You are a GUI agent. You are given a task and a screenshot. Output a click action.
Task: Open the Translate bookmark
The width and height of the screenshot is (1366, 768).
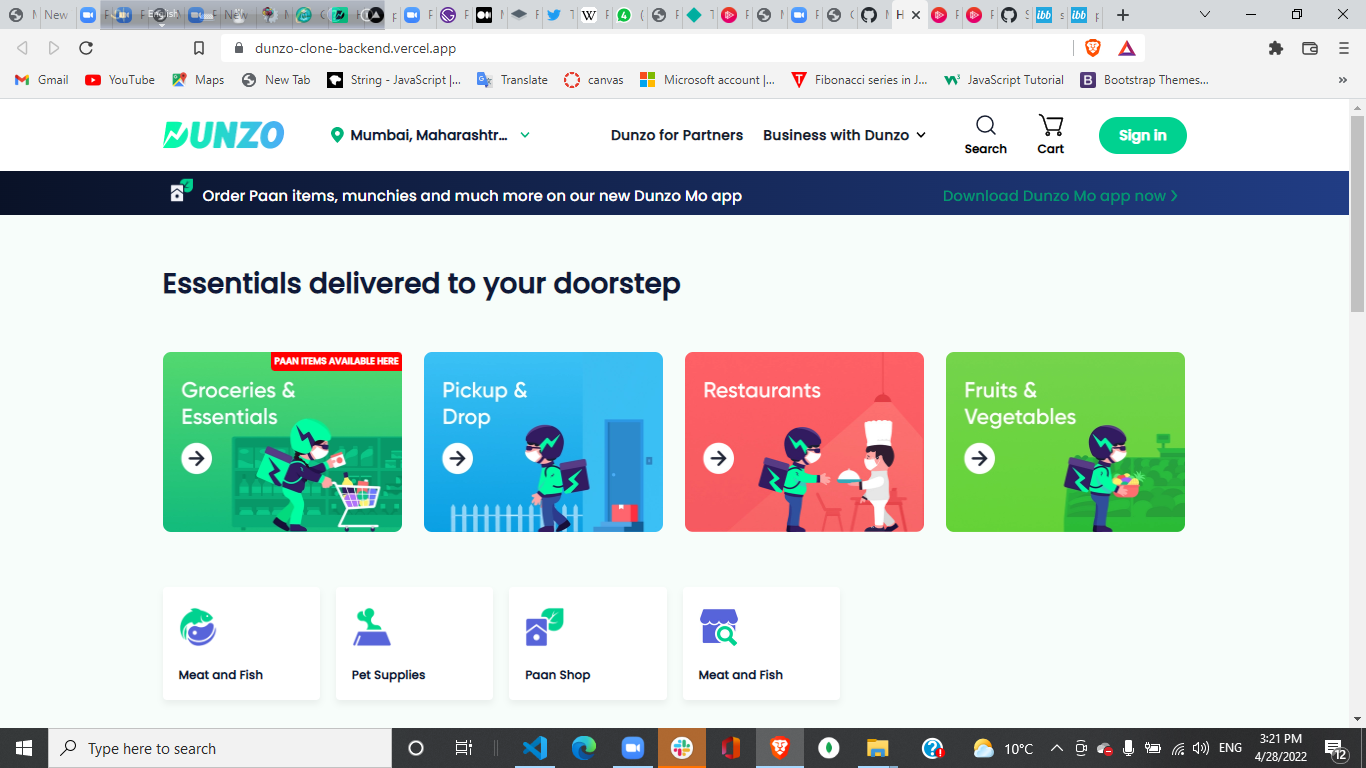point(513,80)
